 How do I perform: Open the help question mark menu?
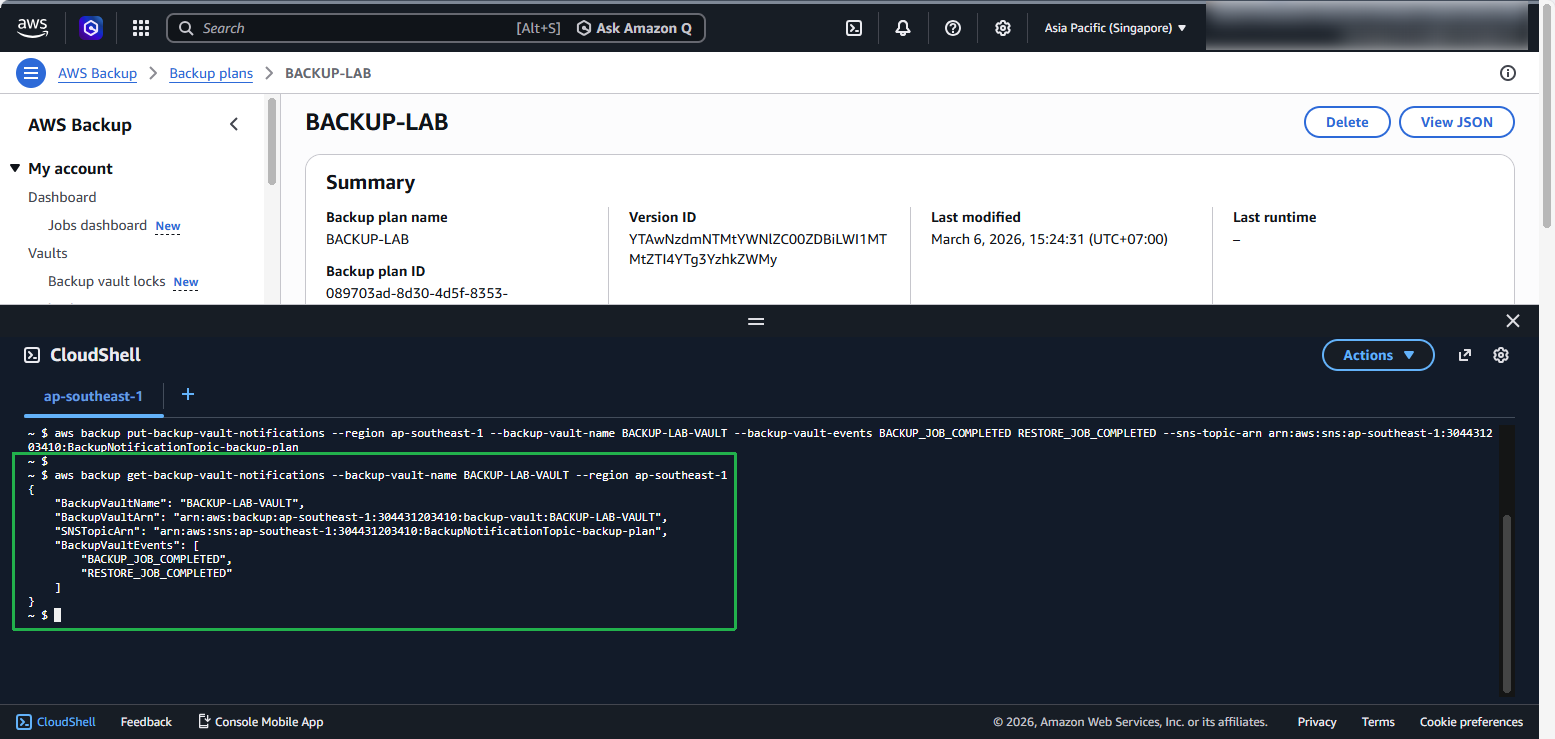click(x=953, y=28)
